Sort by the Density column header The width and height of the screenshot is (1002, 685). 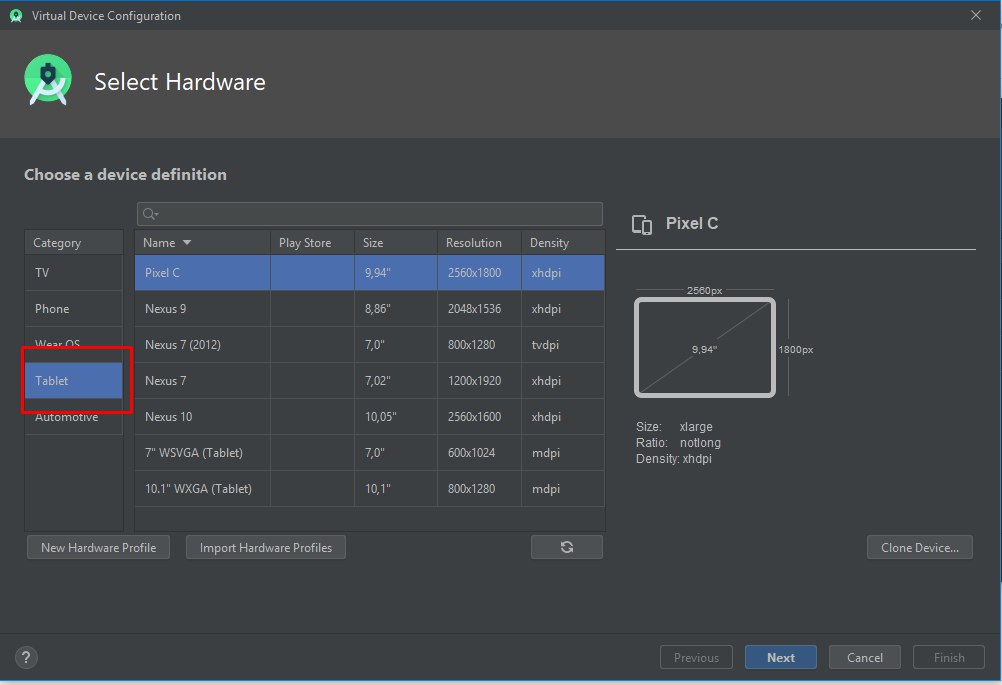(563, 243)
